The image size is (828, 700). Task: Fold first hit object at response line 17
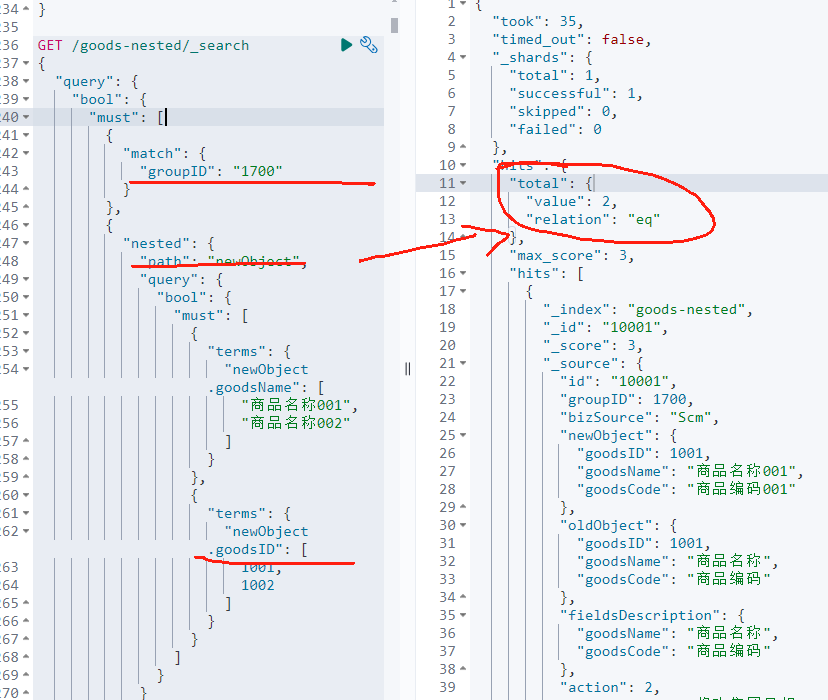coord(463,291)
